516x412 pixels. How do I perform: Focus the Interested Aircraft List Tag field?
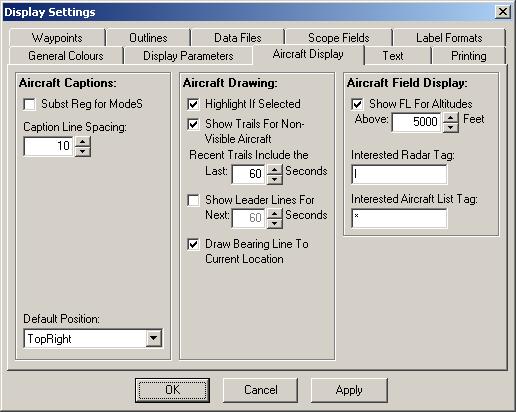(x=399, y=218)
